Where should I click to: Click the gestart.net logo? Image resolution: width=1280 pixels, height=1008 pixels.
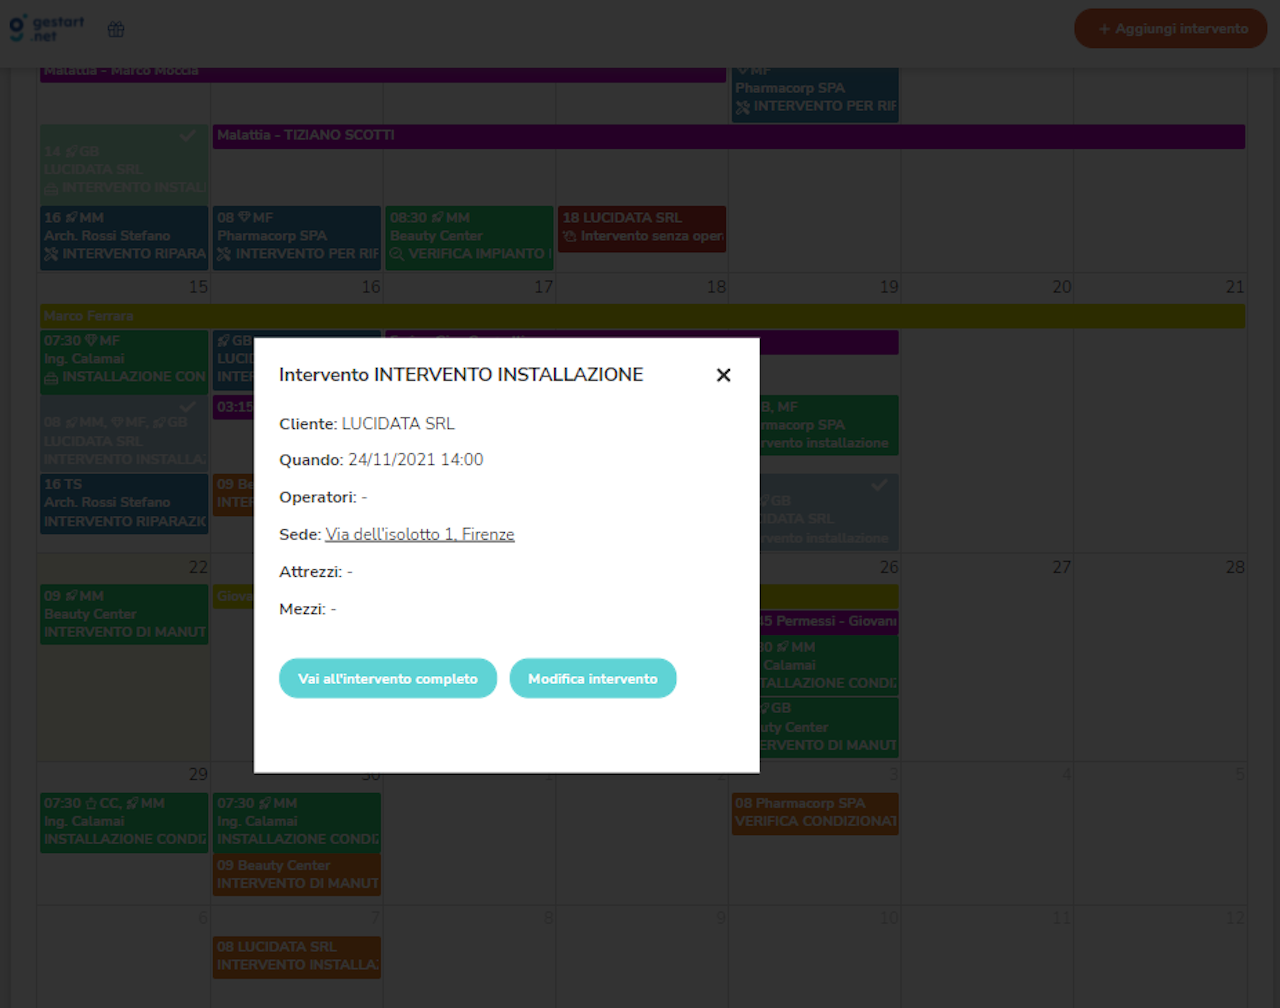tap(46, 28)
